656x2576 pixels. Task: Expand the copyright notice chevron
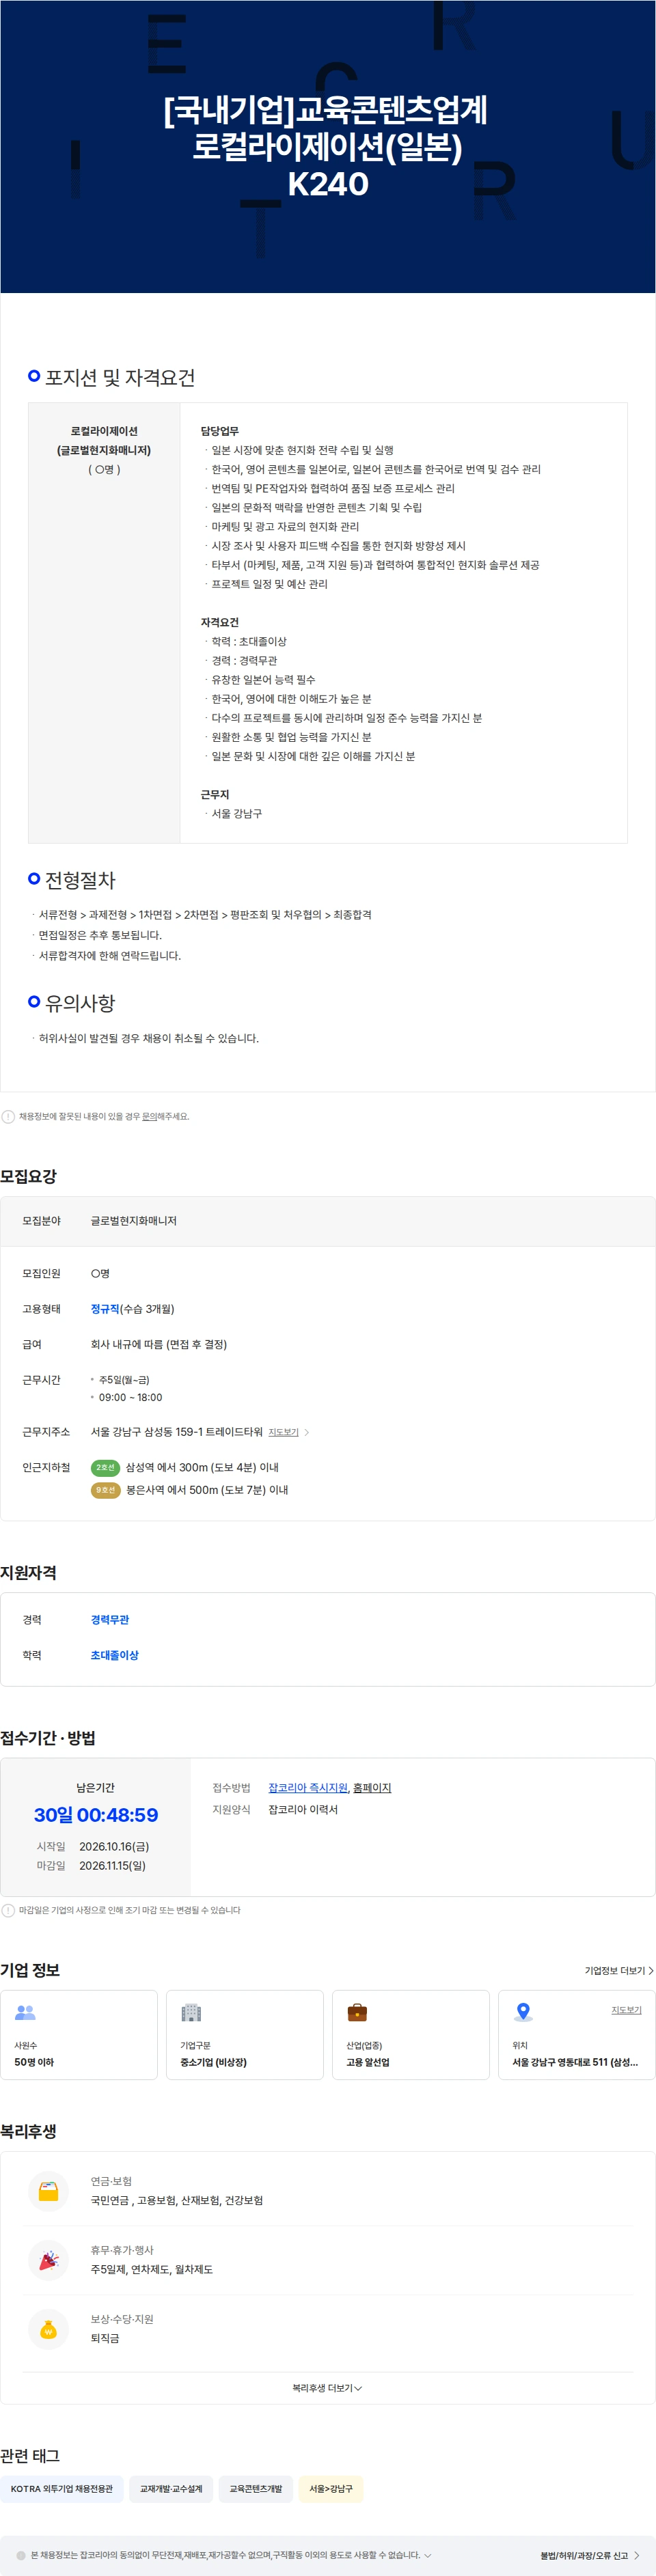(x=428, y=2555)
